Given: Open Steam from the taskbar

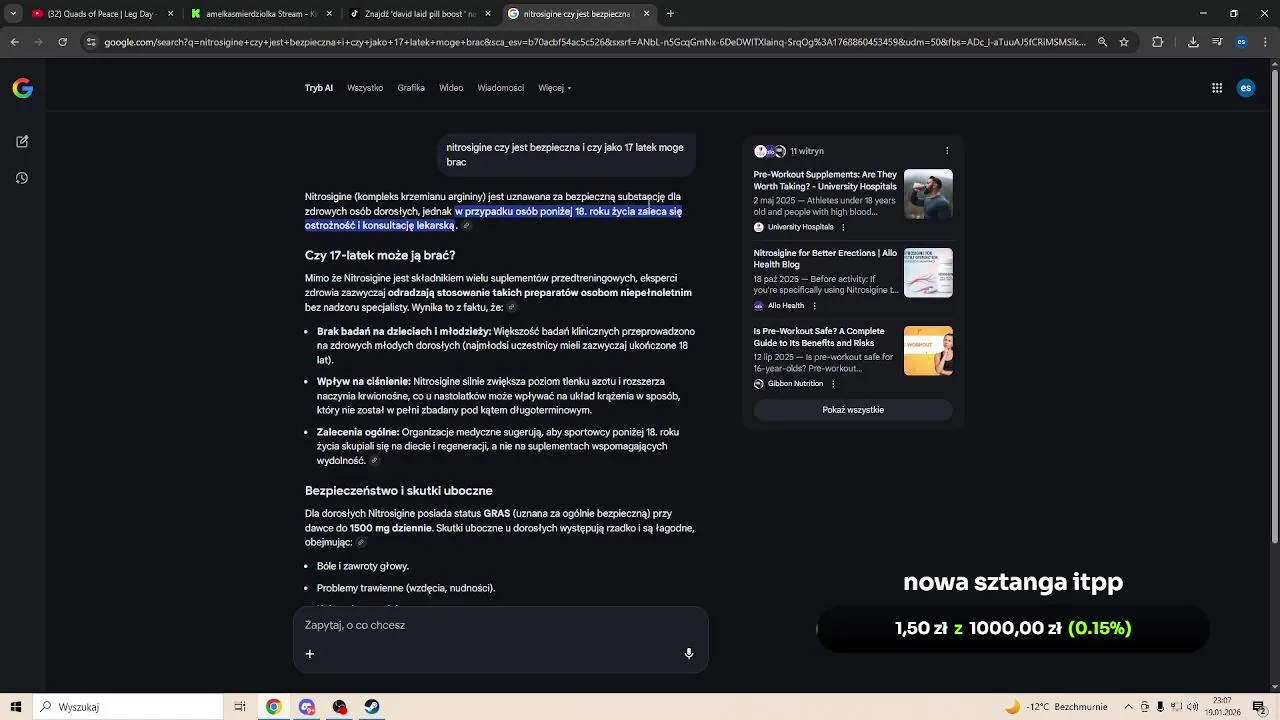Looking at the screenshot, I should [x=372, y=707].
